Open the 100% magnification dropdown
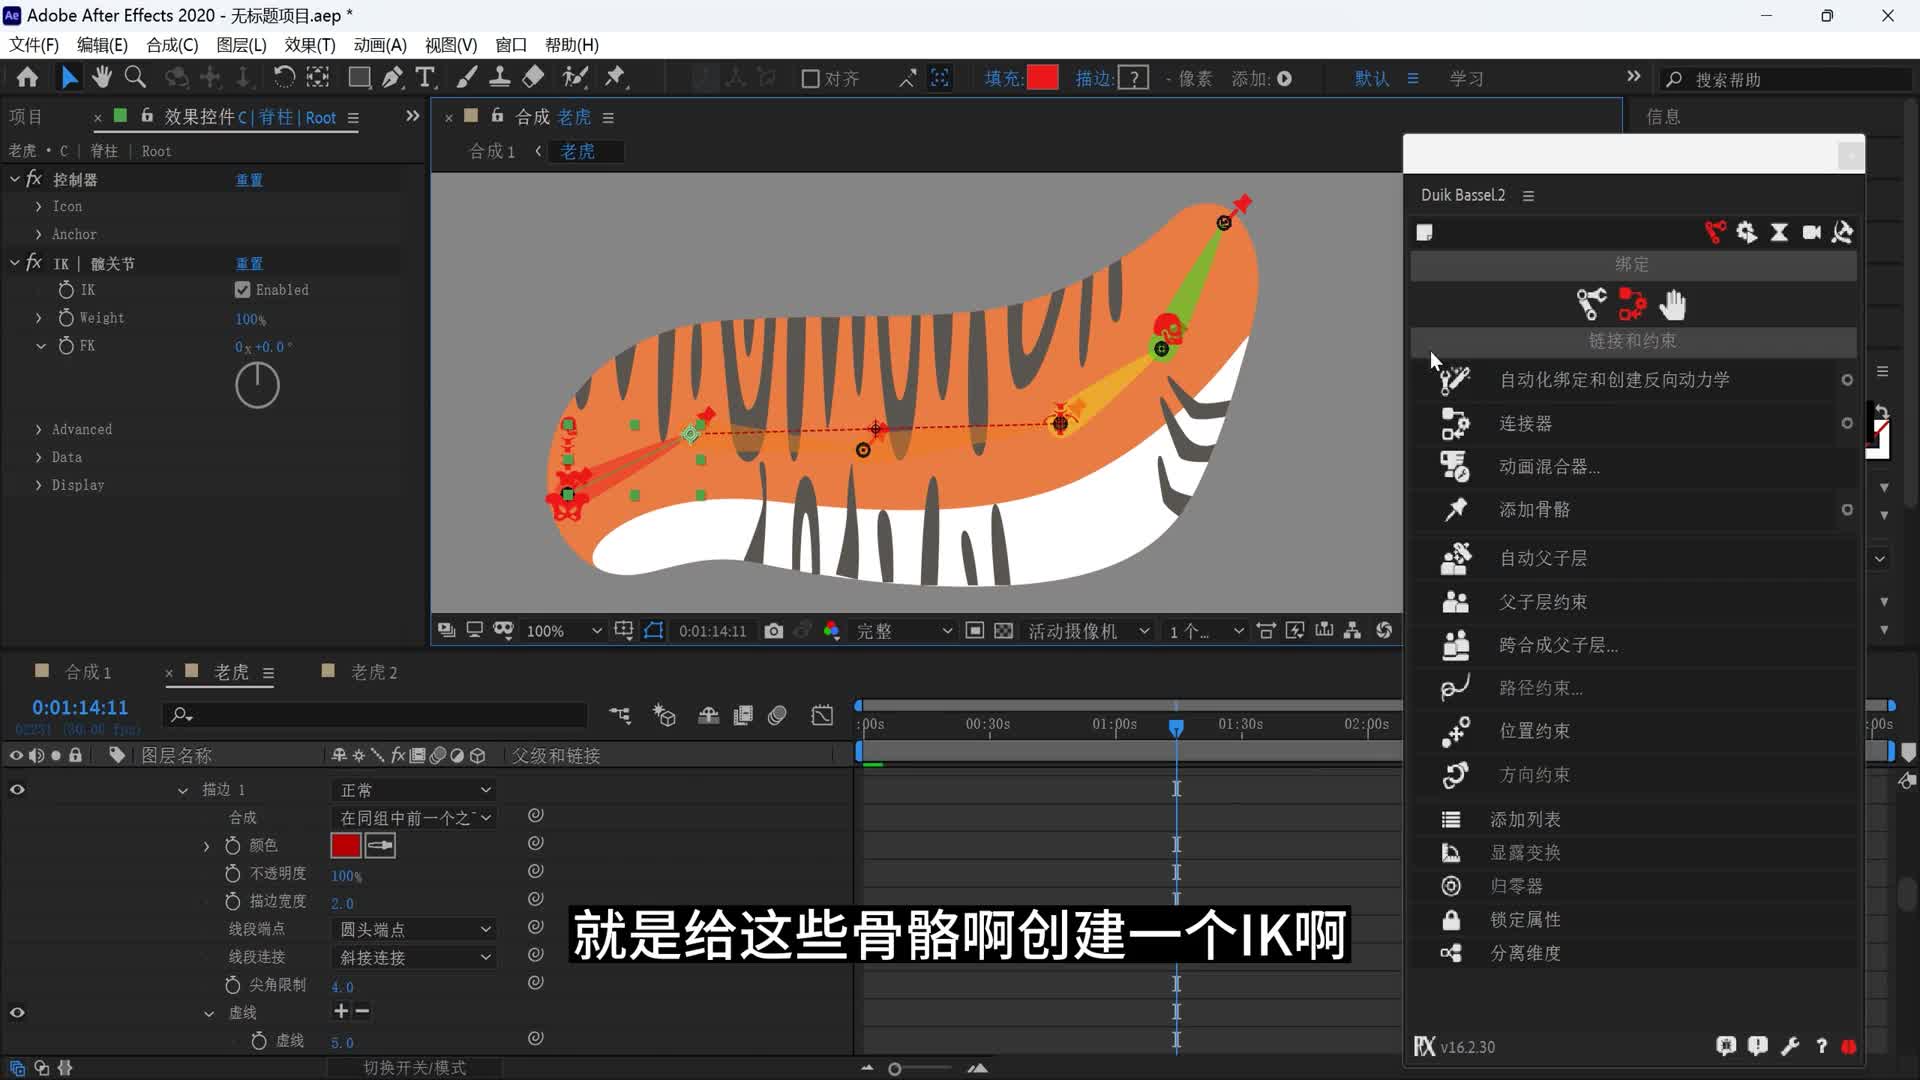The height and width of the screenshot is (1080, 1920). click(x=563, y=631)
